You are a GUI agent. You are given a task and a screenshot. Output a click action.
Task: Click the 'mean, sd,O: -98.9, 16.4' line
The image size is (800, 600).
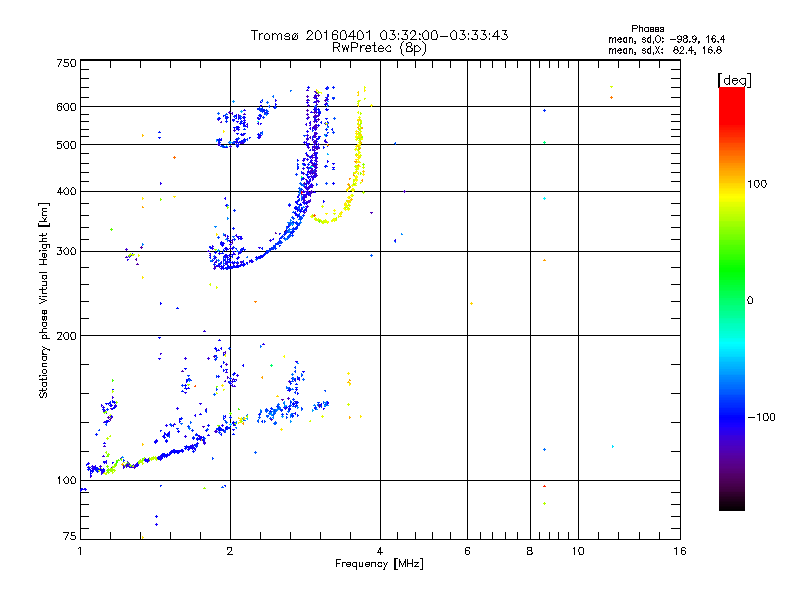[666, 39]
